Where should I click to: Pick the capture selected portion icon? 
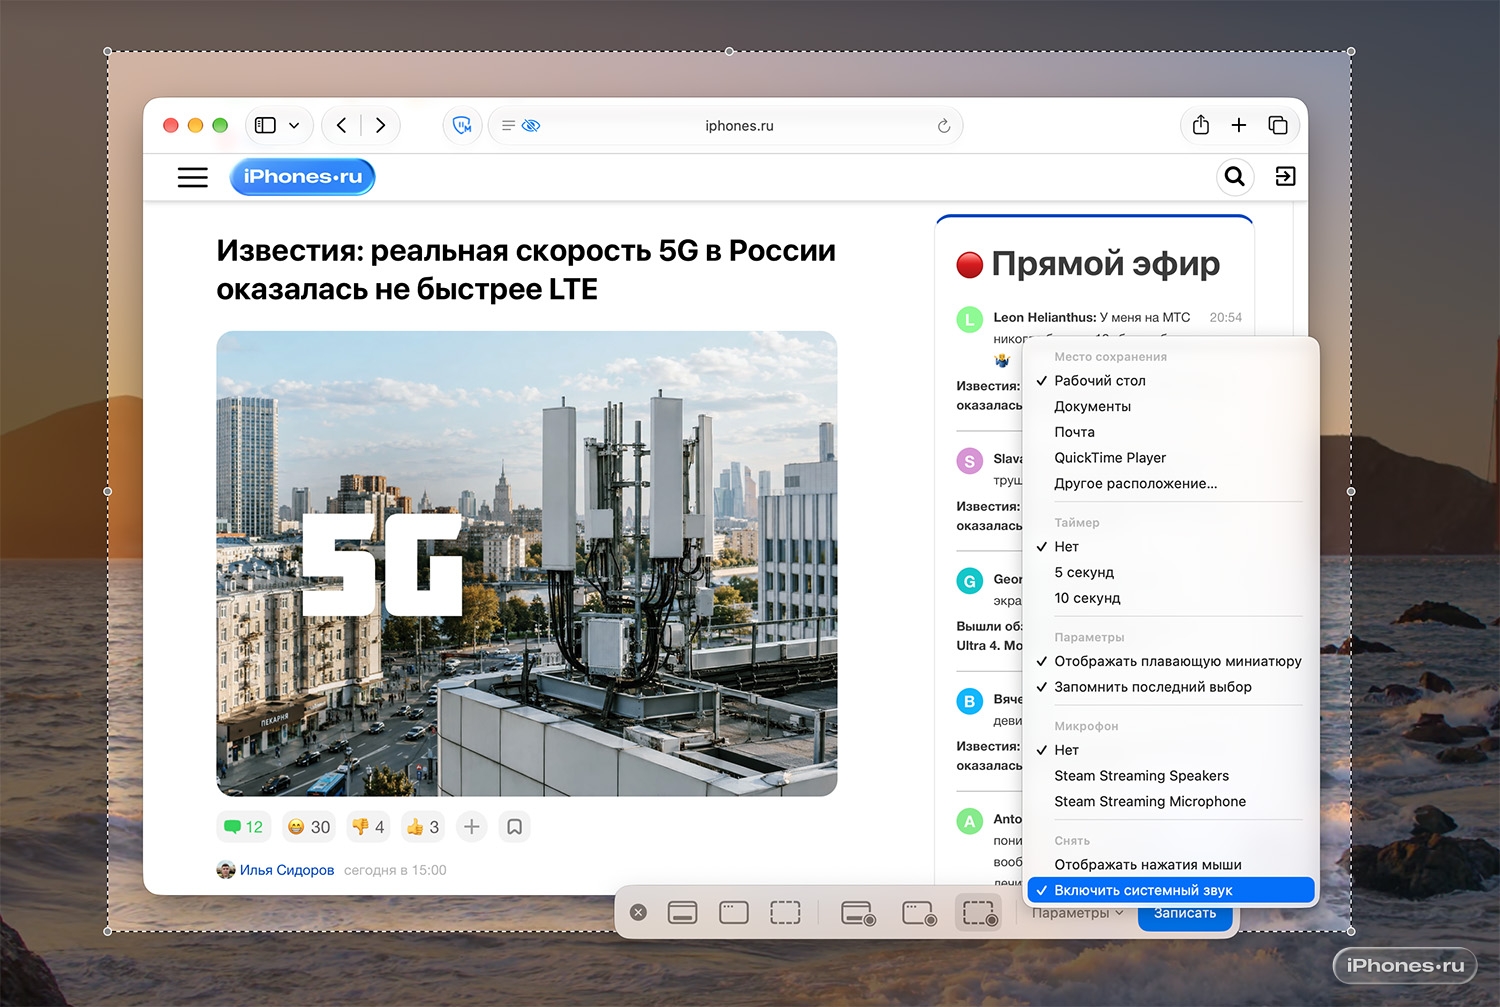(785, 912)
